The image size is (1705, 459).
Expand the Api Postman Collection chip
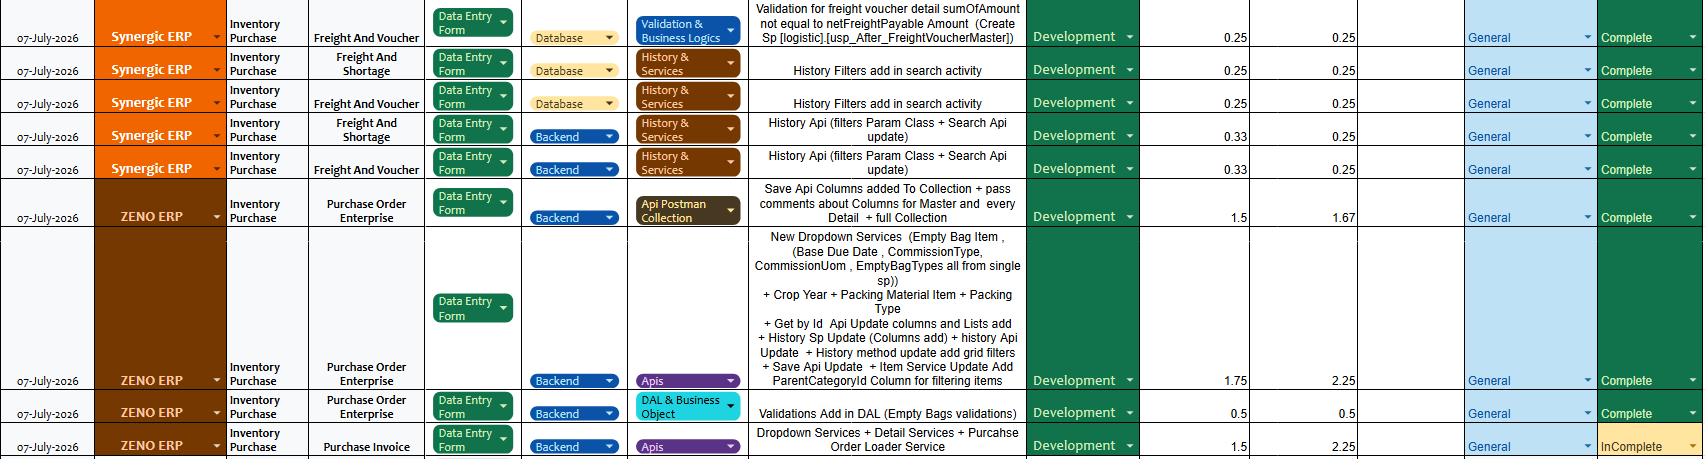688,211
